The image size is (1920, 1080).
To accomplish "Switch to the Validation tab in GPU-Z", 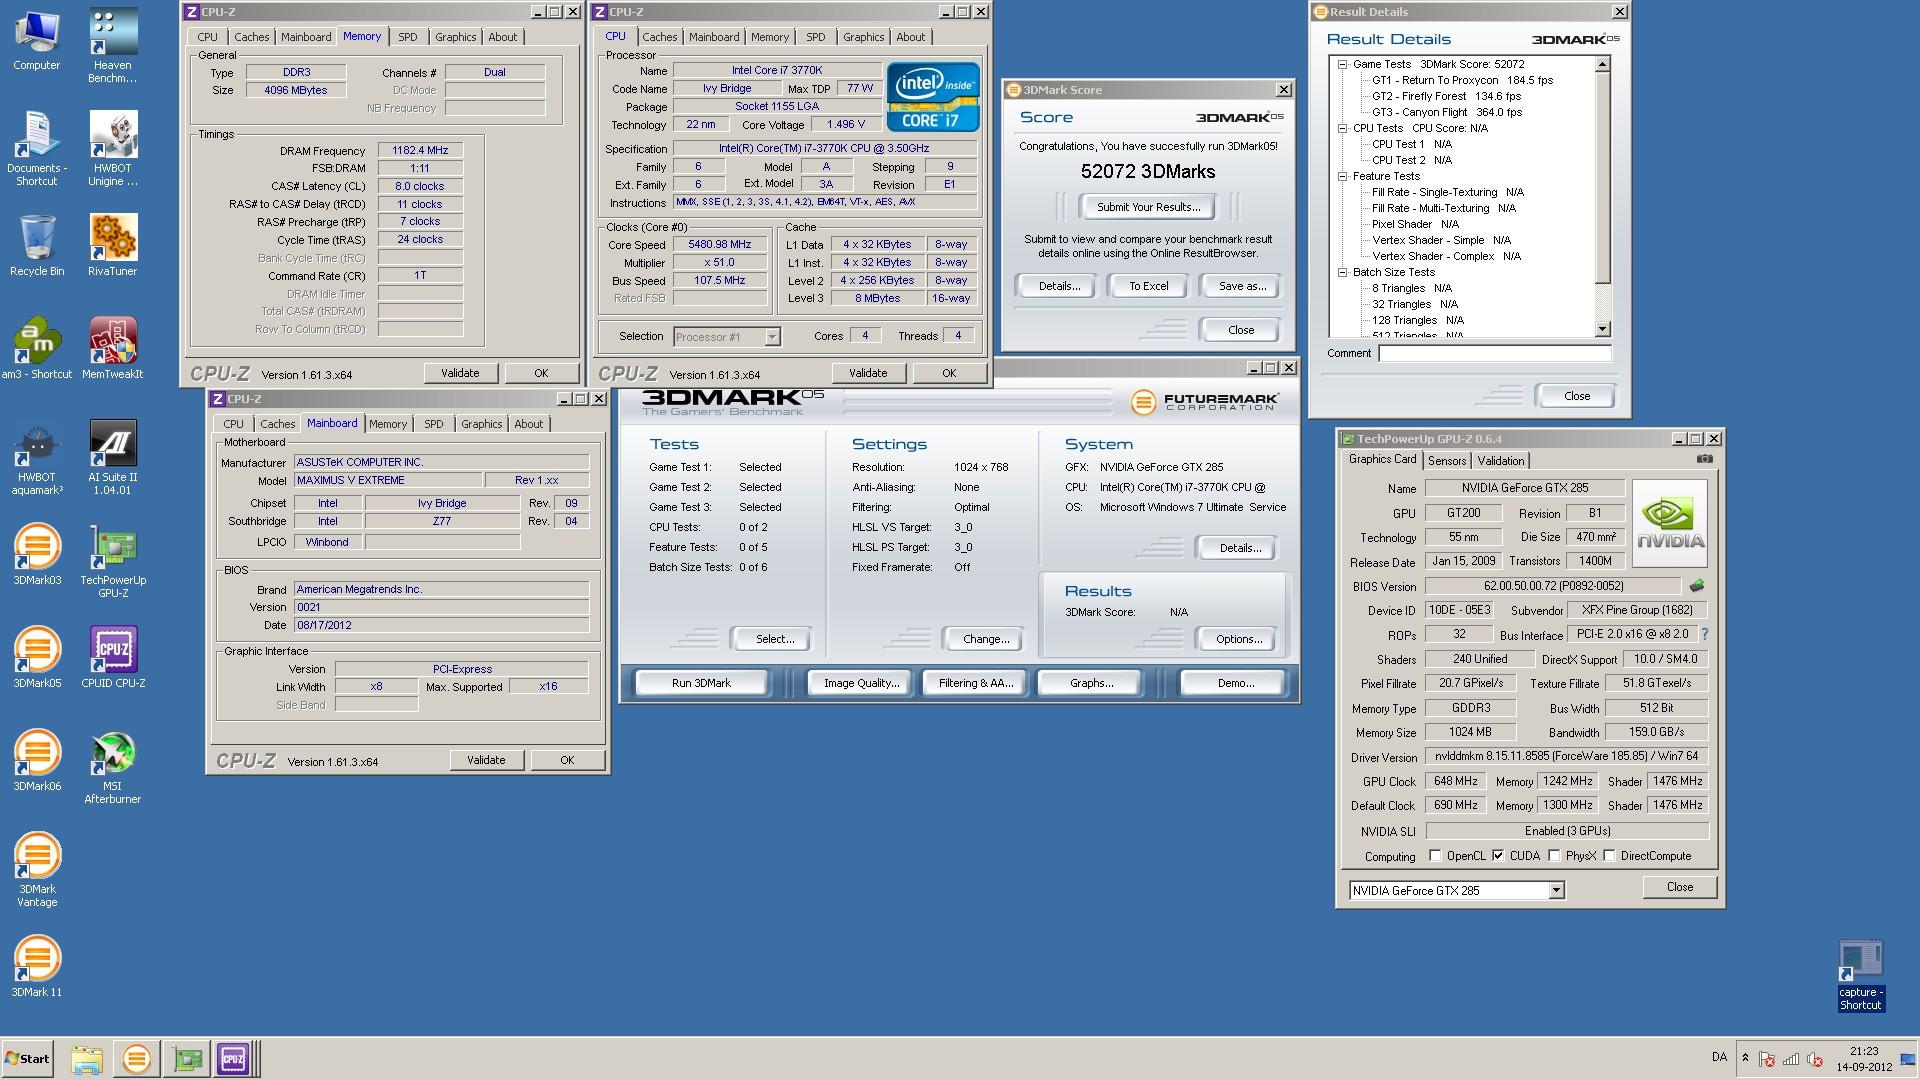I will 1500,461.
